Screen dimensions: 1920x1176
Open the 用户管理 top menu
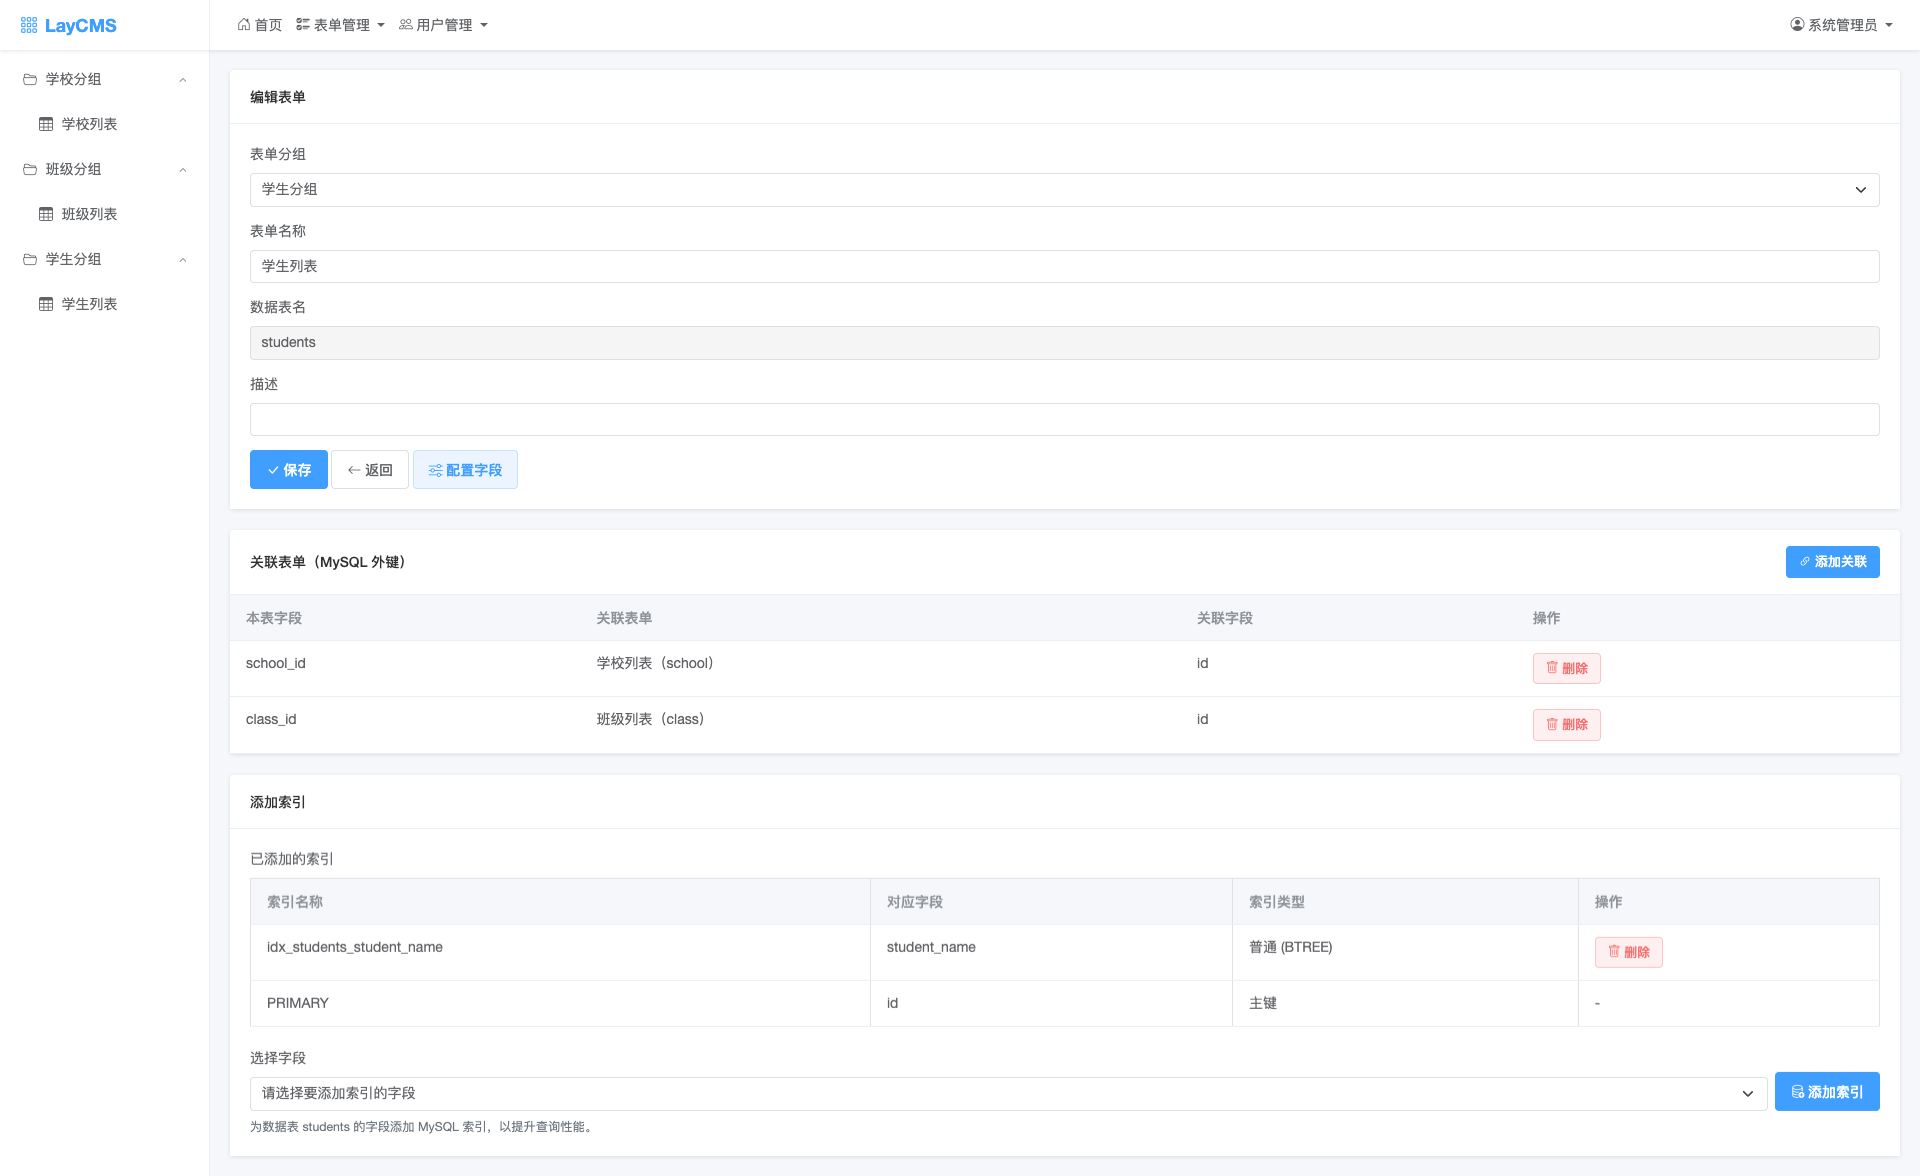(x=444, y=25)
